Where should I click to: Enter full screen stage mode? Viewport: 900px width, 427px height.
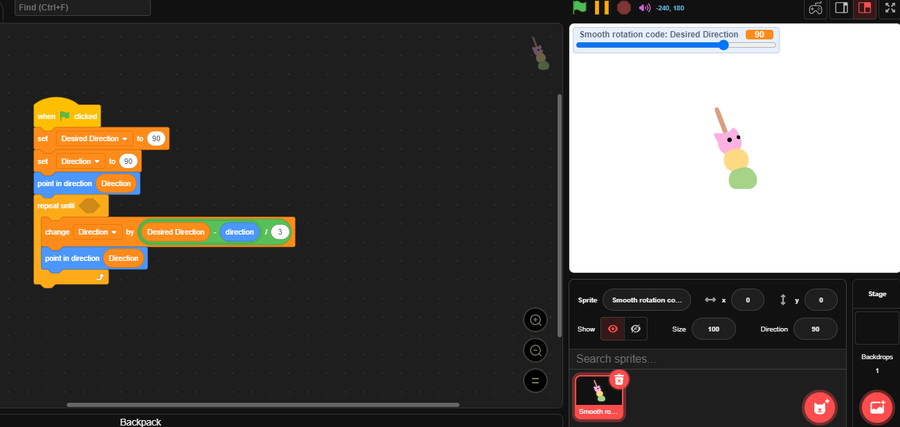(890, 8)
